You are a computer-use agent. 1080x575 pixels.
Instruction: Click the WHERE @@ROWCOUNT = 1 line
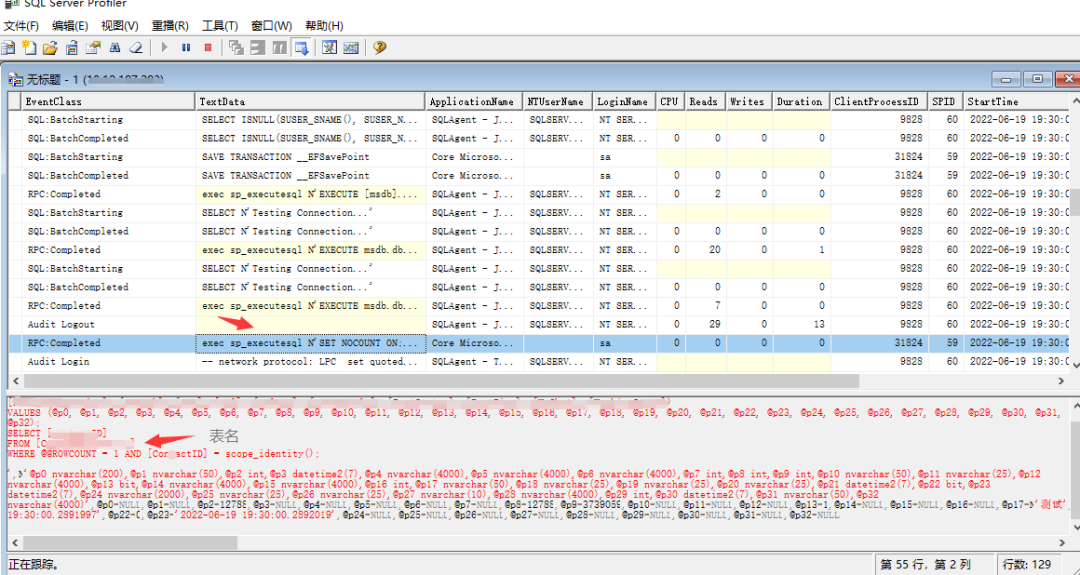(164, 453)
